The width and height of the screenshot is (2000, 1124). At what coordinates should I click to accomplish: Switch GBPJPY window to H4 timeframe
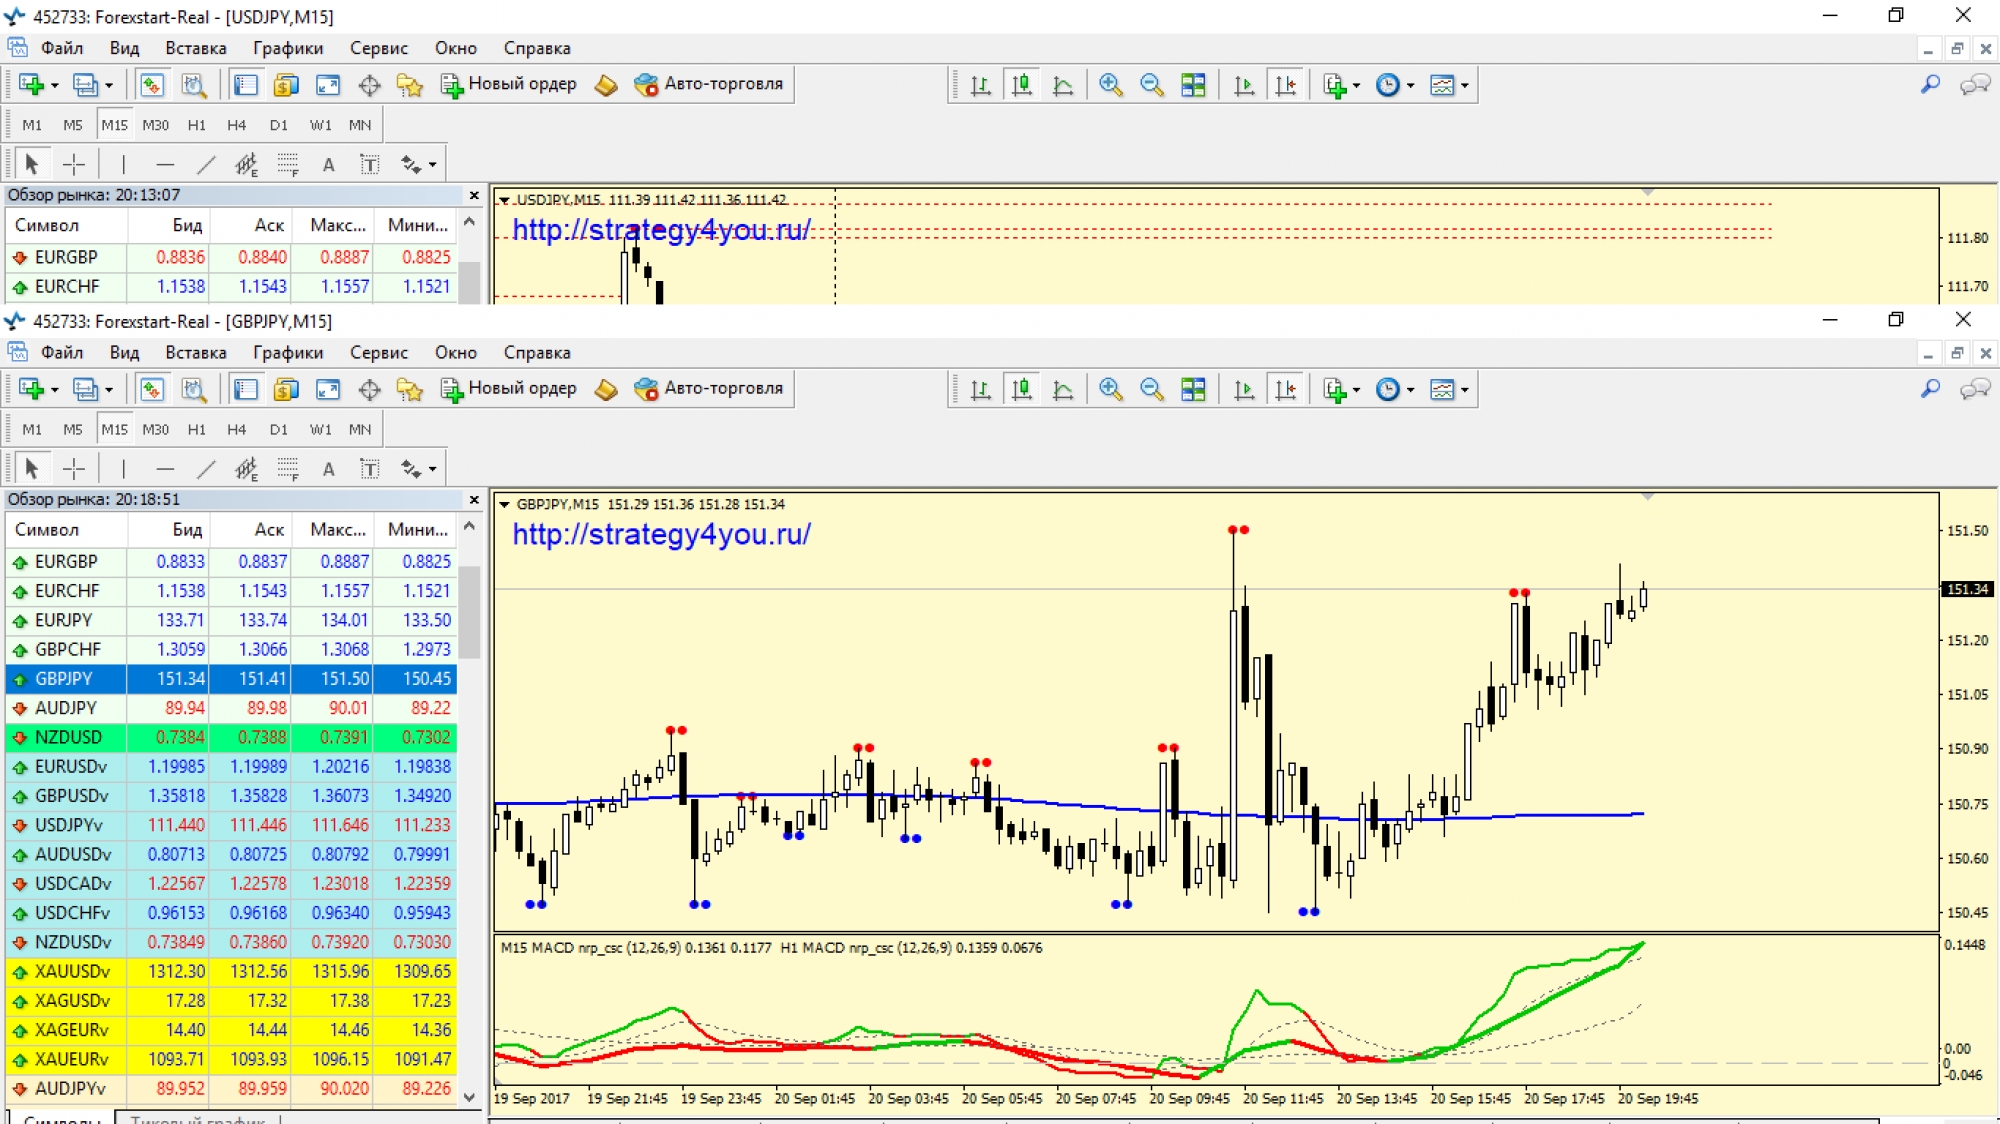point(236,429)
